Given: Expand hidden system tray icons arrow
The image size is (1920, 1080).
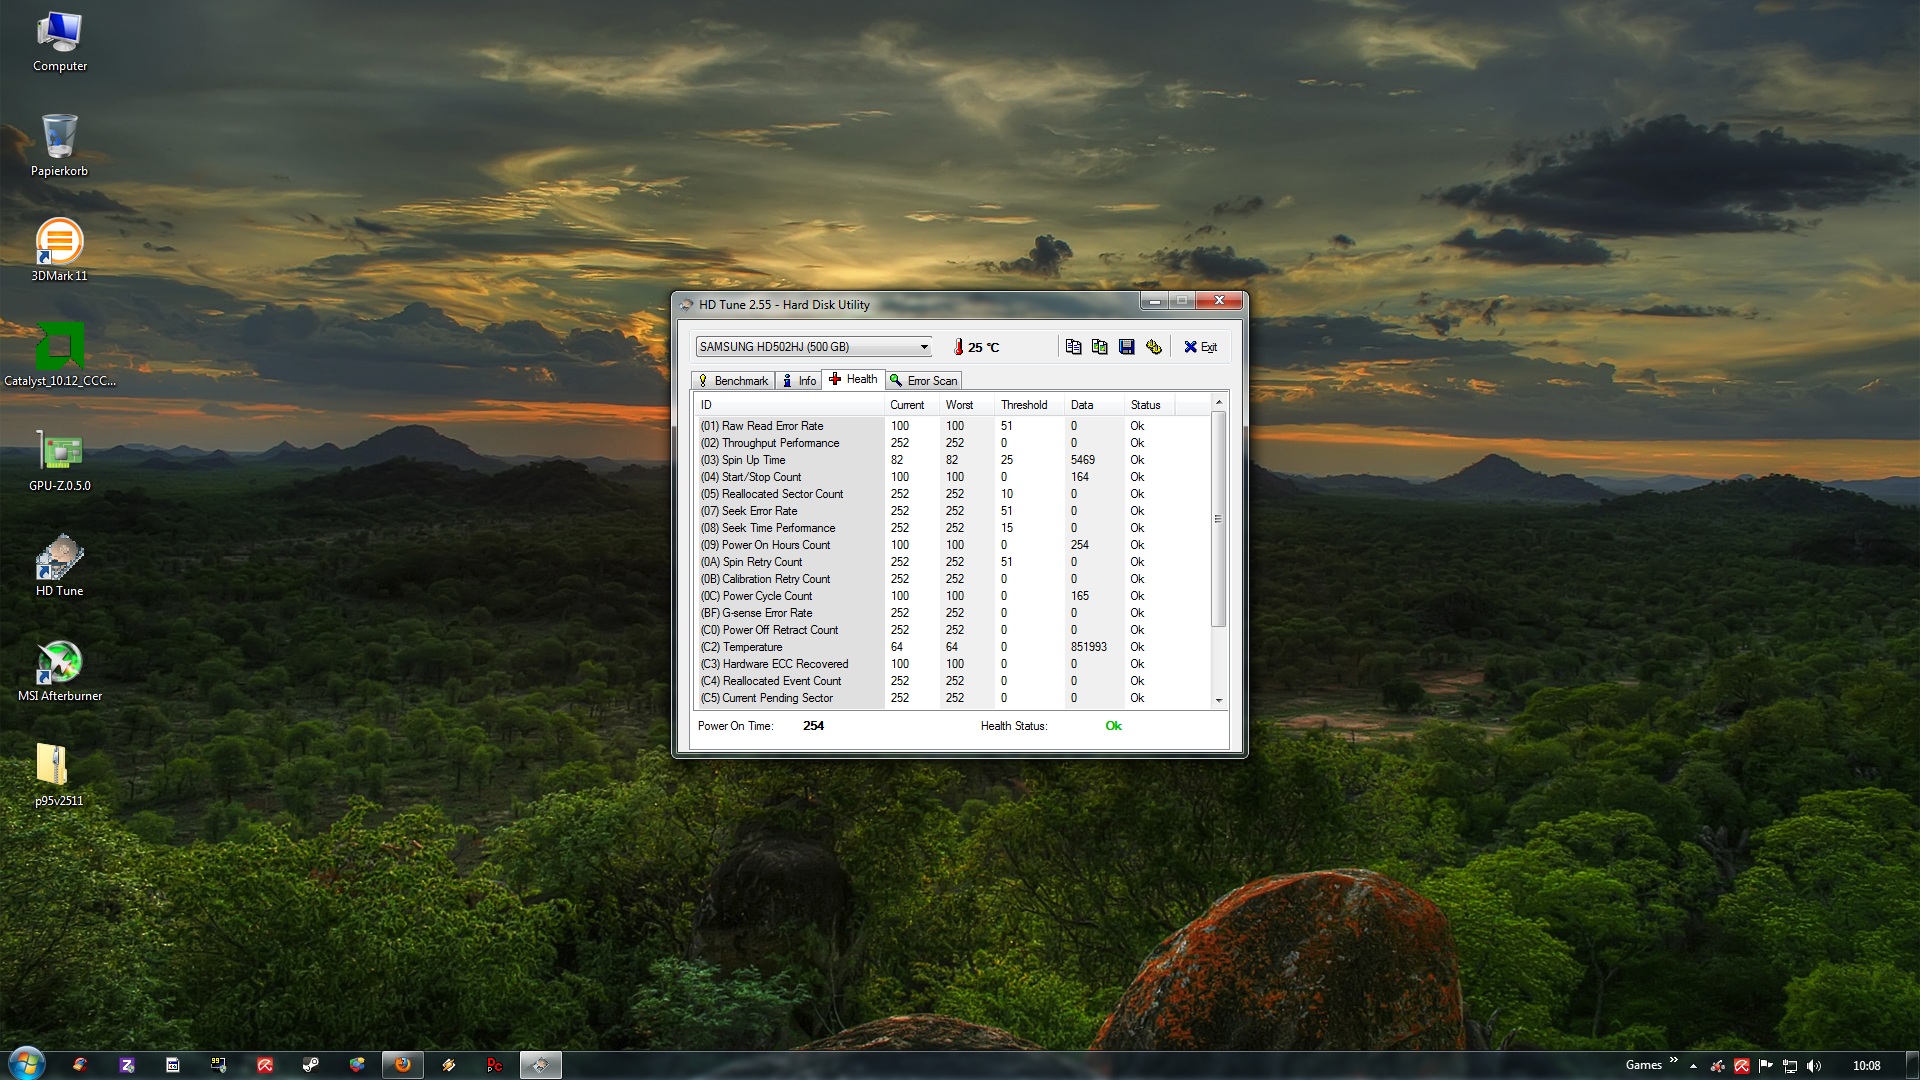Looking at the screenshot, I should [1693, 1066].
